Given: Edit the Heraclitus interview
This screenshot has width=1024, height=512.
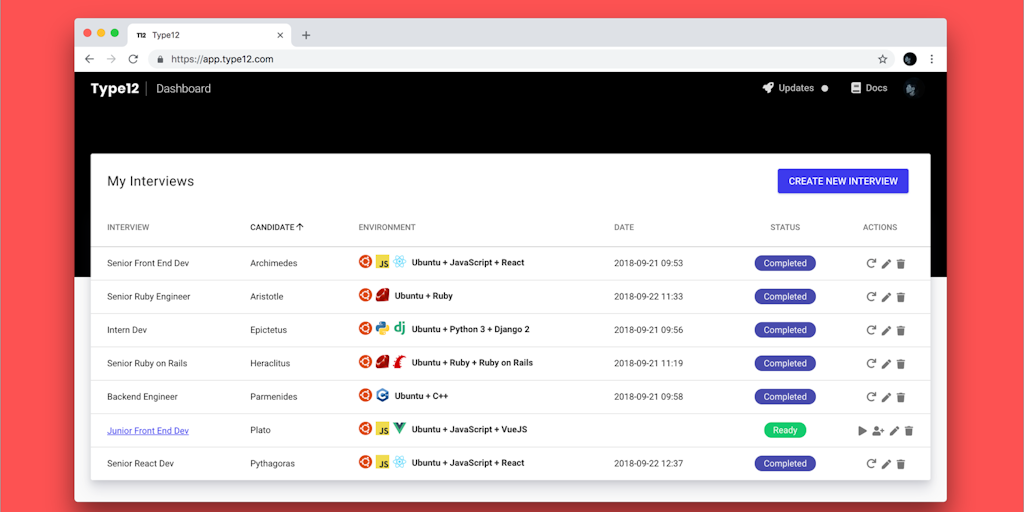Looking at the screenshot, I should [x=886, y=364].
